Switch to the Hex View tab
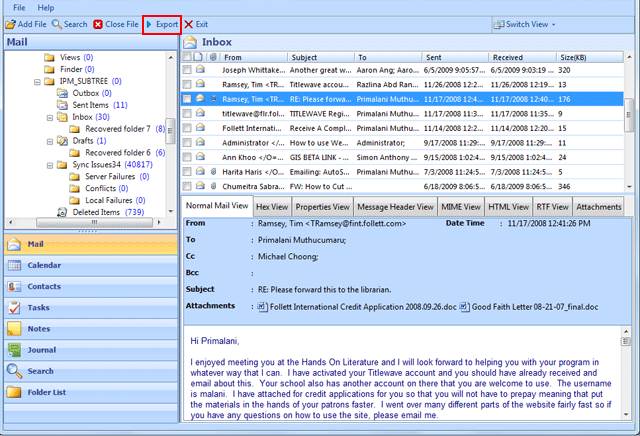 pos(272,207)
